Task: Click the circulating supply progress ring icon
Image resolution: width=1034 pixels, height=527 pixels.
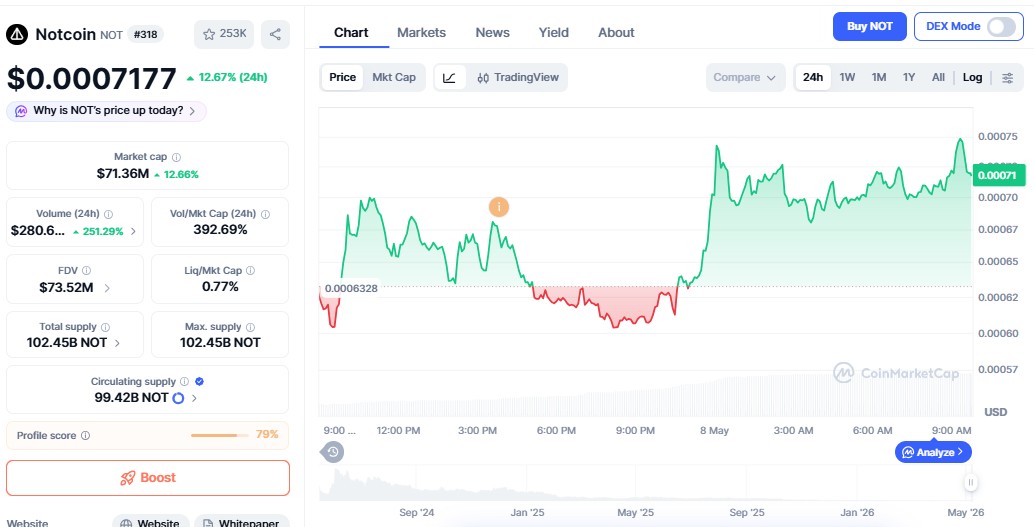Action: point(178,398)
